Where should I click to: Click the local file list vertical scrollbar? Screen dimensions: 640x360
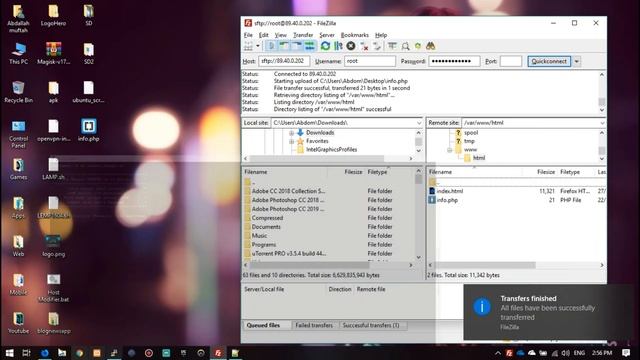[418, 214]
